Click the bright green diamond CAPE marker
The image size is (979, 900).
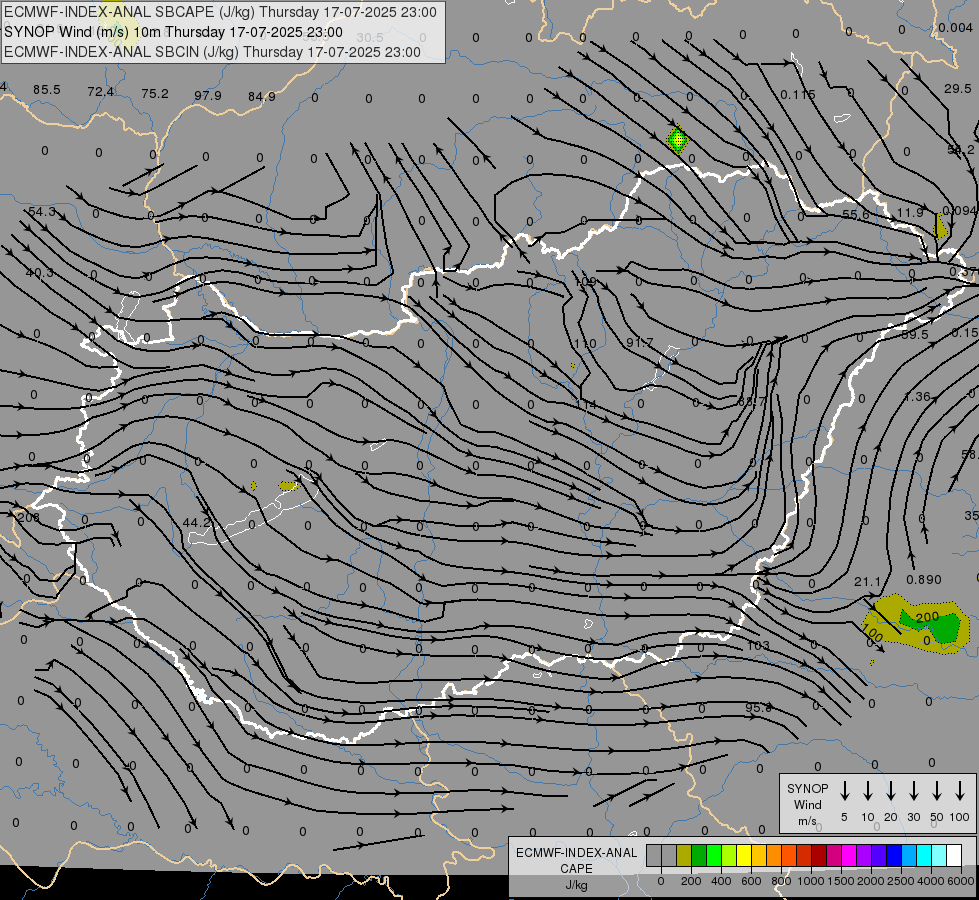click(x=677, y=140)
